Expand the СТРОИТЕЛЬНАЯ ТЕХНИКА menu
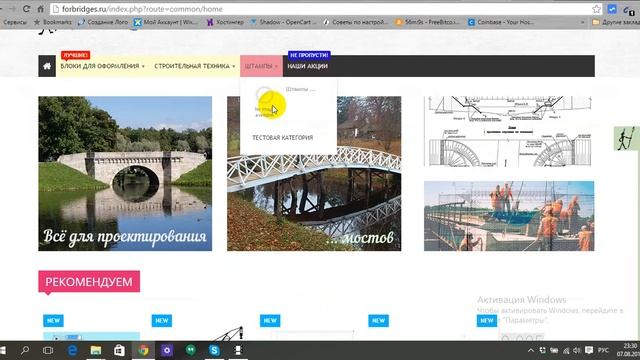The height and width of the screenshot is (360, 640). pyautogui.click(x=194, y=66)
